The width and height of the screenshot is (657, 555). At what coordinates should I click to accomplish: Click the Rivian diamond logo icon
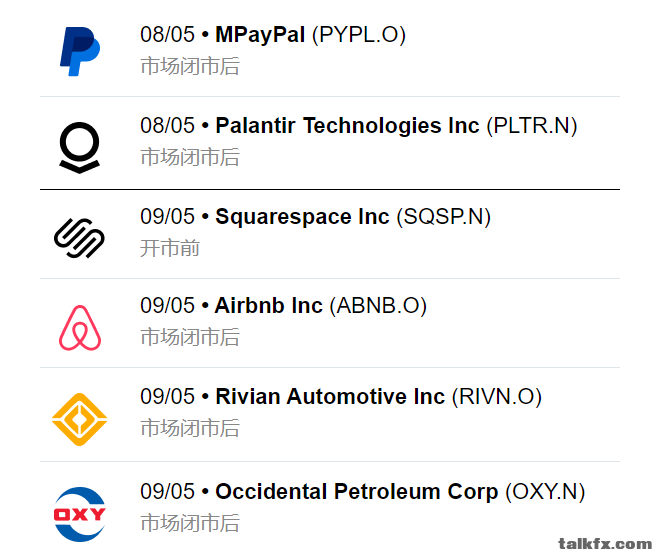tap(79, 419)
